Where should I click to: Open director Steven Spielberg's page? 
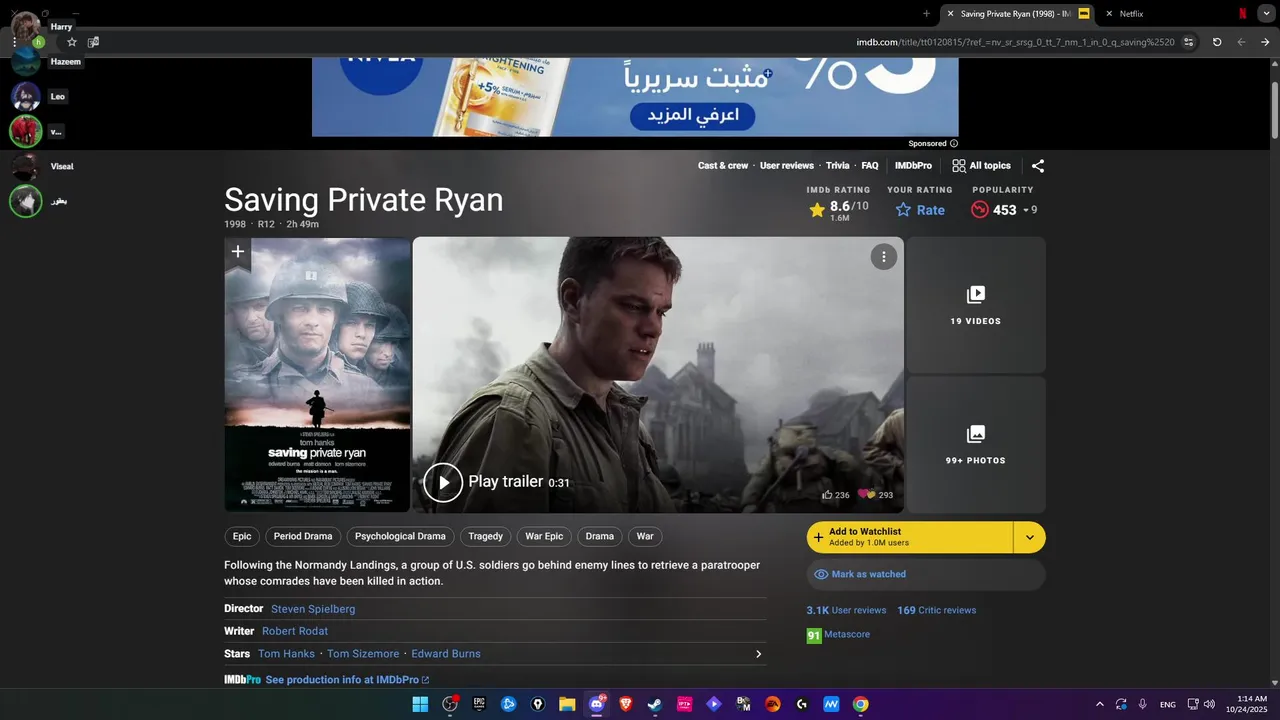[313, 609]
